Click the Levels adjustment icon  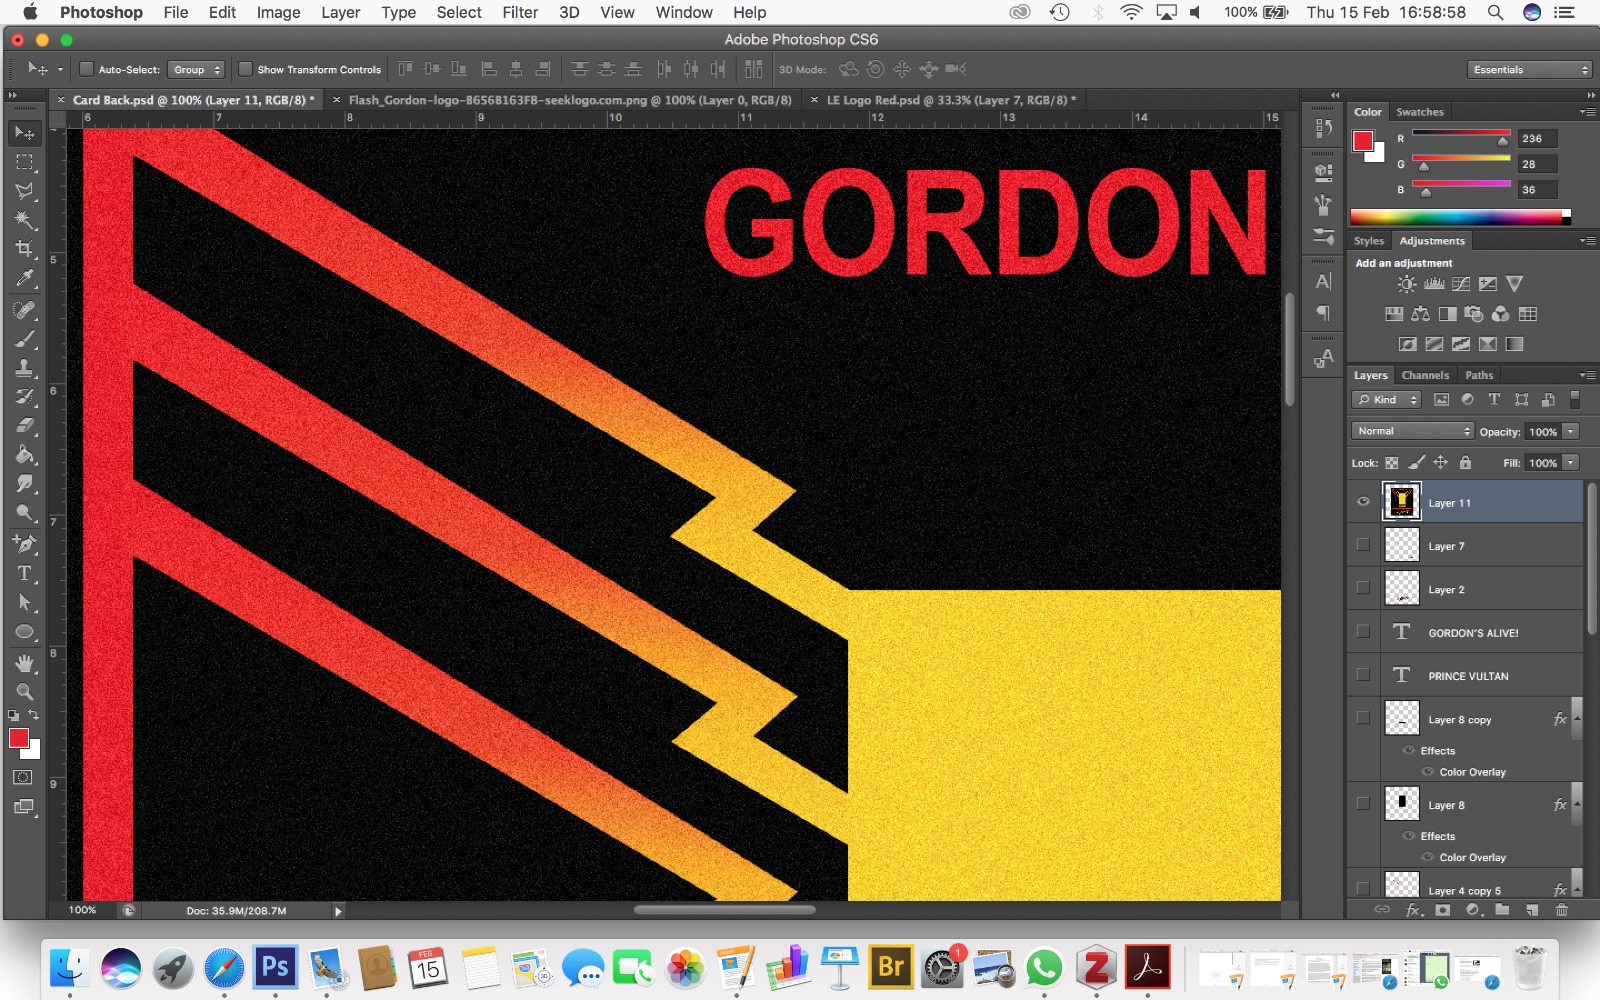(1434, 284)
